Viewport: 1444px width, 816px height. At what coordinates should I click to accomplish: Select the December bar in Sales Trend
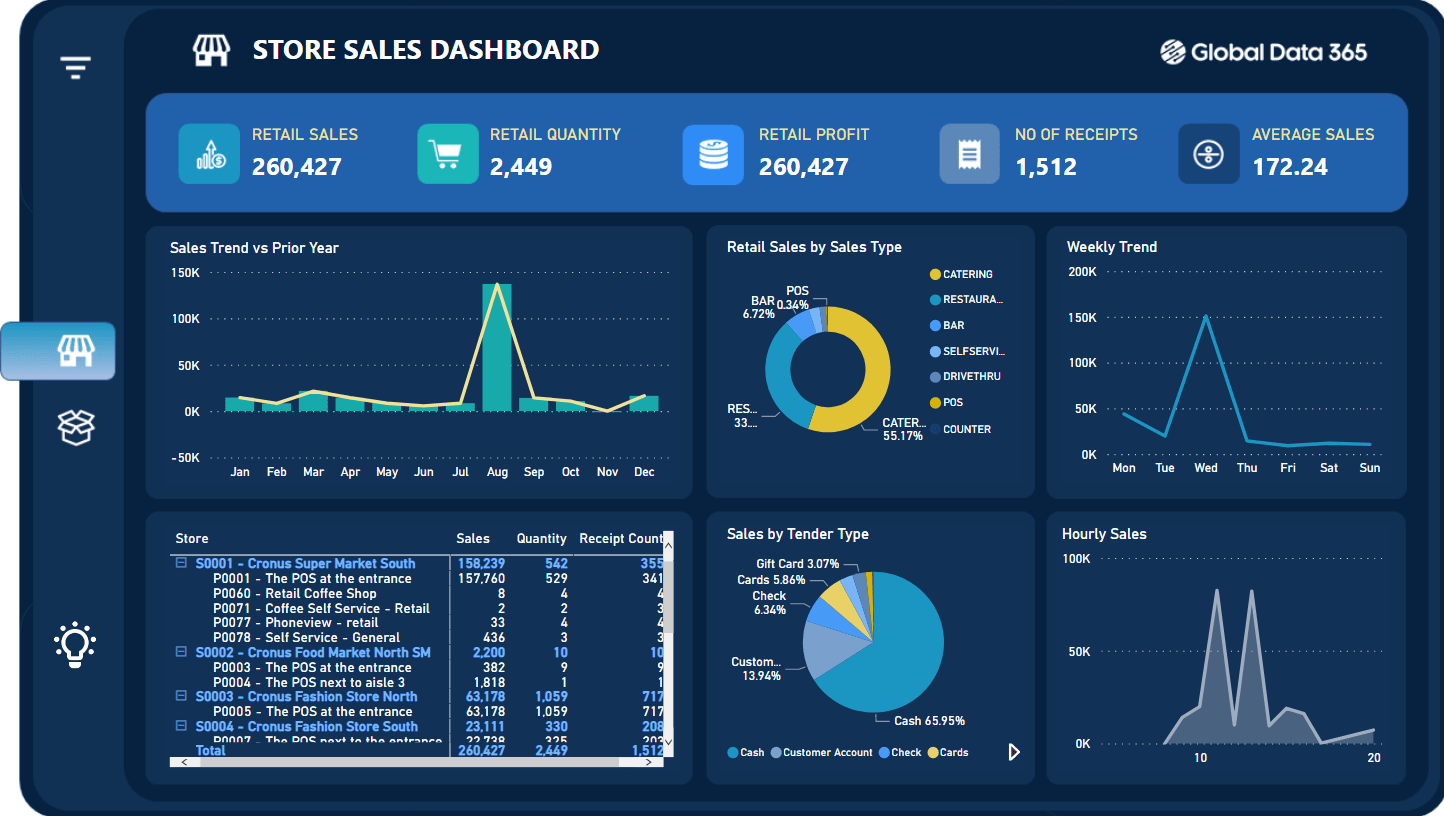coord(644,403)
